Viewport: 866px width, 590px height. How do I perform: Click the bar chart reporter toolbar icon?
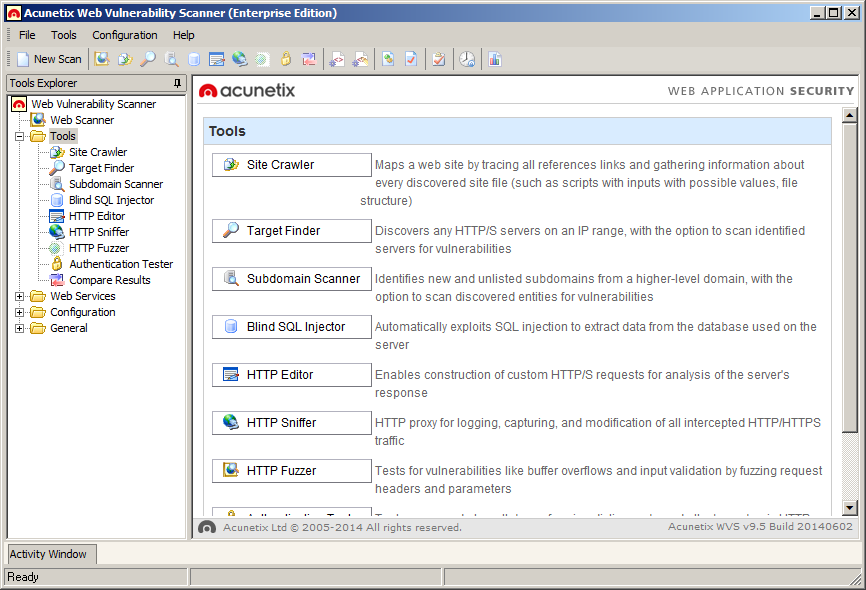point(495,60)
